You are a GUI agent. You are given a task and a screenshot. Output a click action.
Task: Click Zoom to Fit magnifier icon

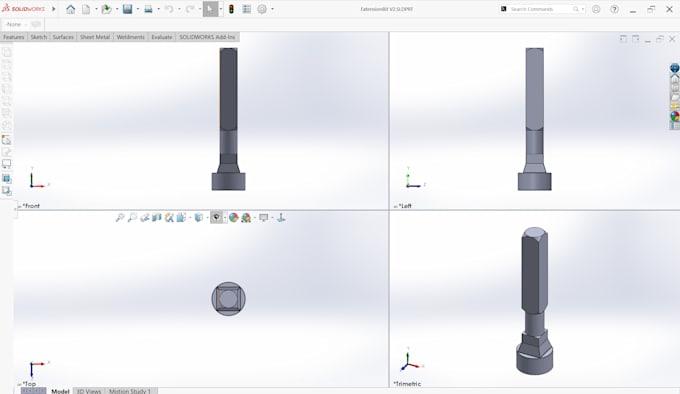coord(120,218)
